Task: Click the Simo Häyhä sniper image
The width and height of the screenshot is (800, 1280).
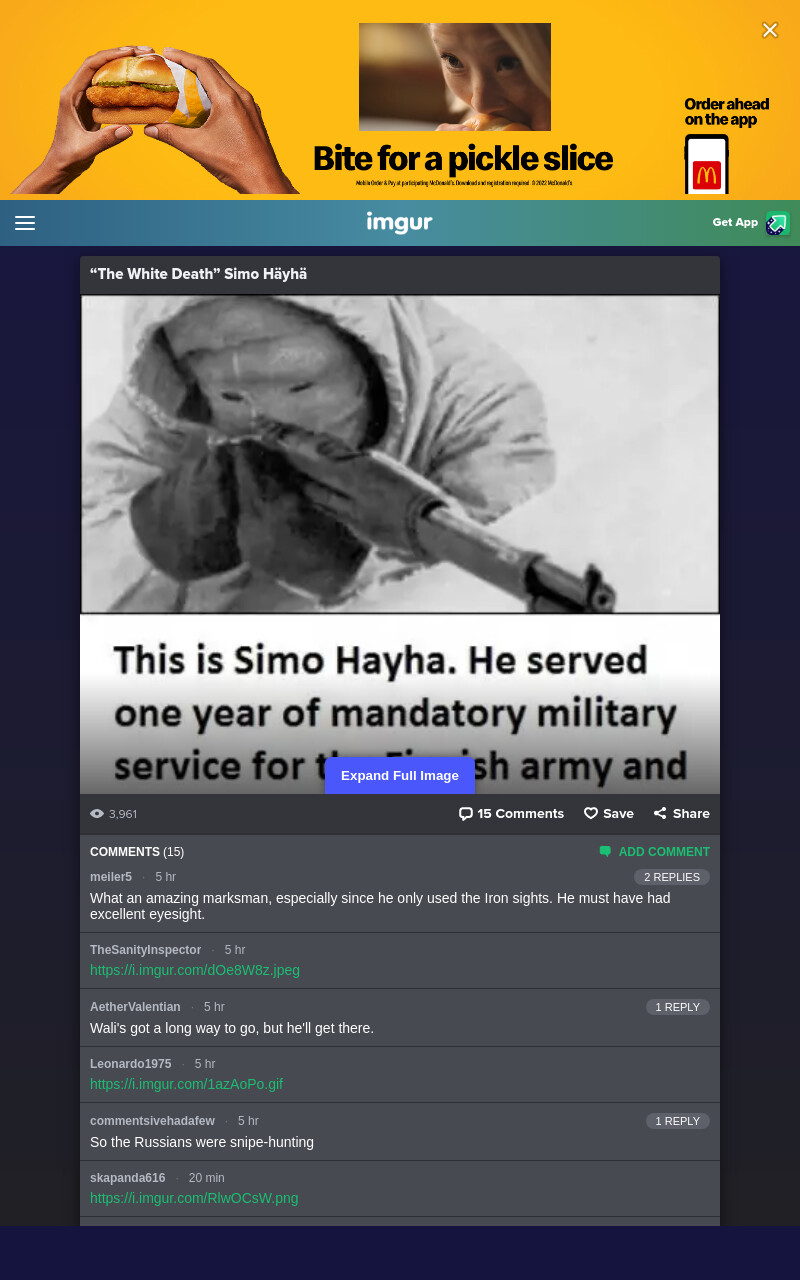Action: pos(400,454)
